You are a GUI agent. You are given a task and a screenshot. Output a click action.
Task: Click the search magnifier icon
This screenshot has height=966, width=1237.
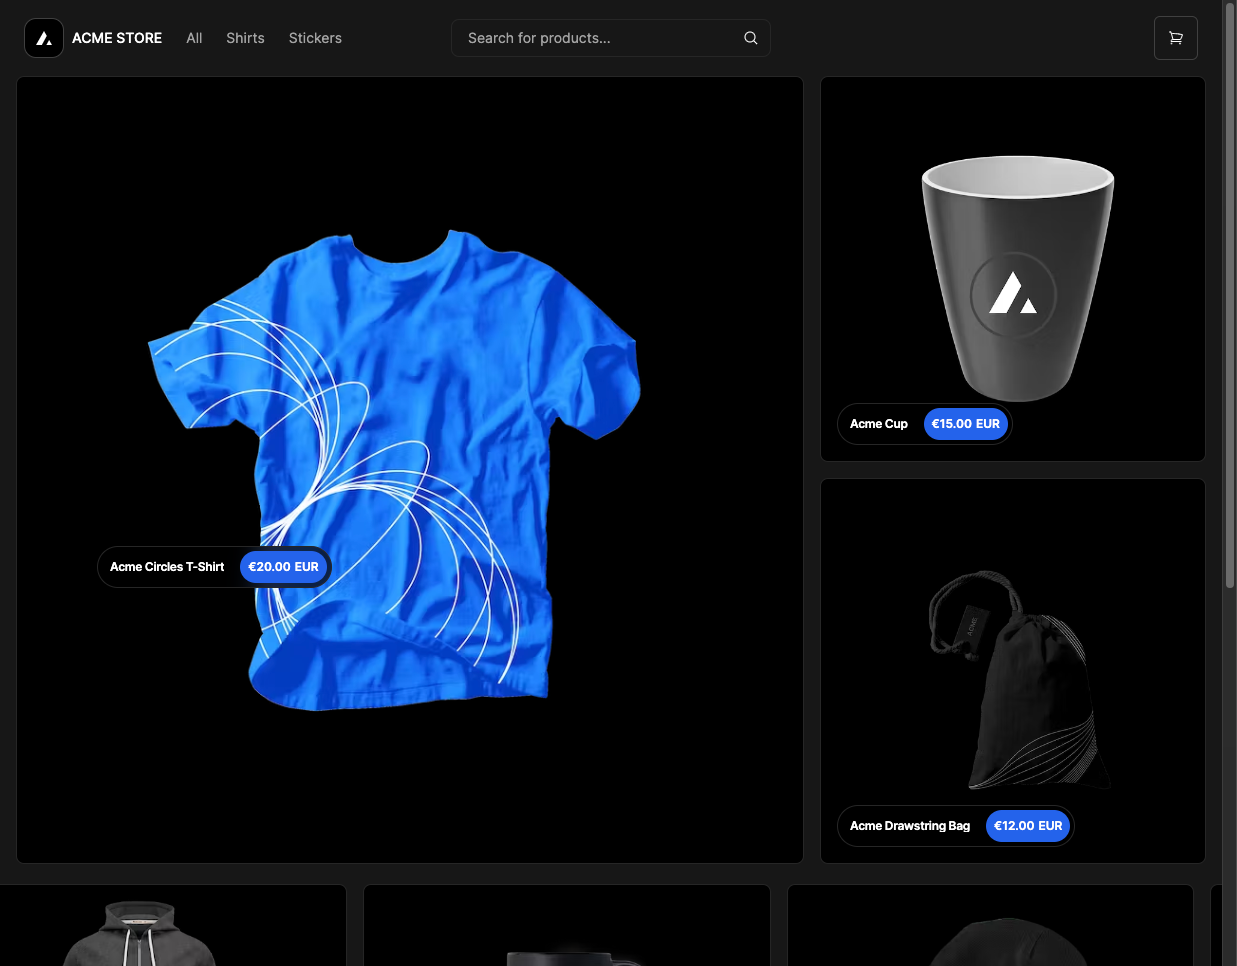750,37
